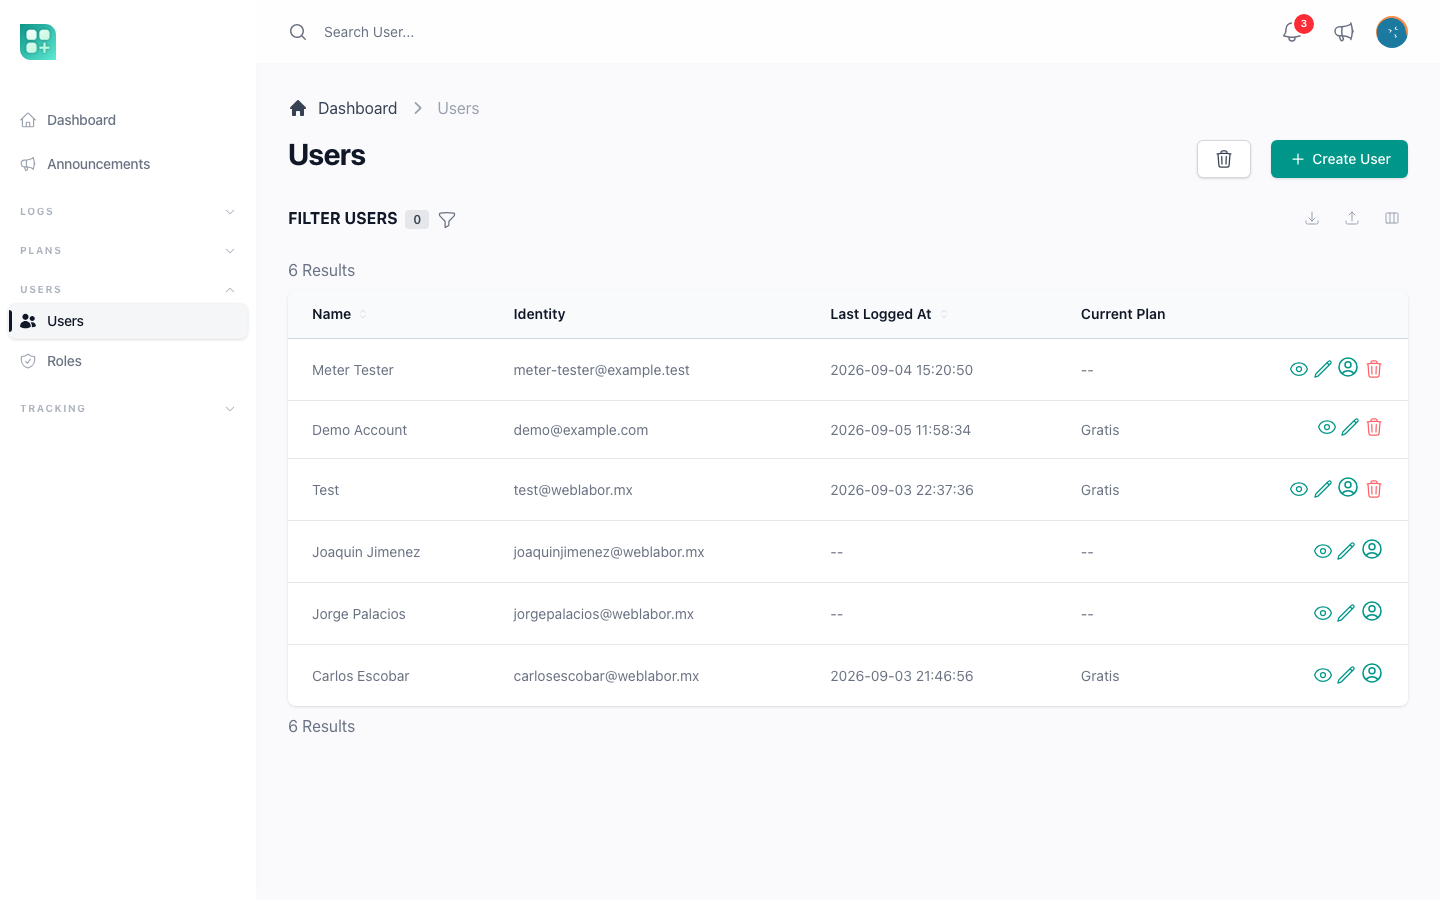This screenshot has height=900, width=1440.
Task: Expand the Plans sidebar section
Action: point(128,251)
